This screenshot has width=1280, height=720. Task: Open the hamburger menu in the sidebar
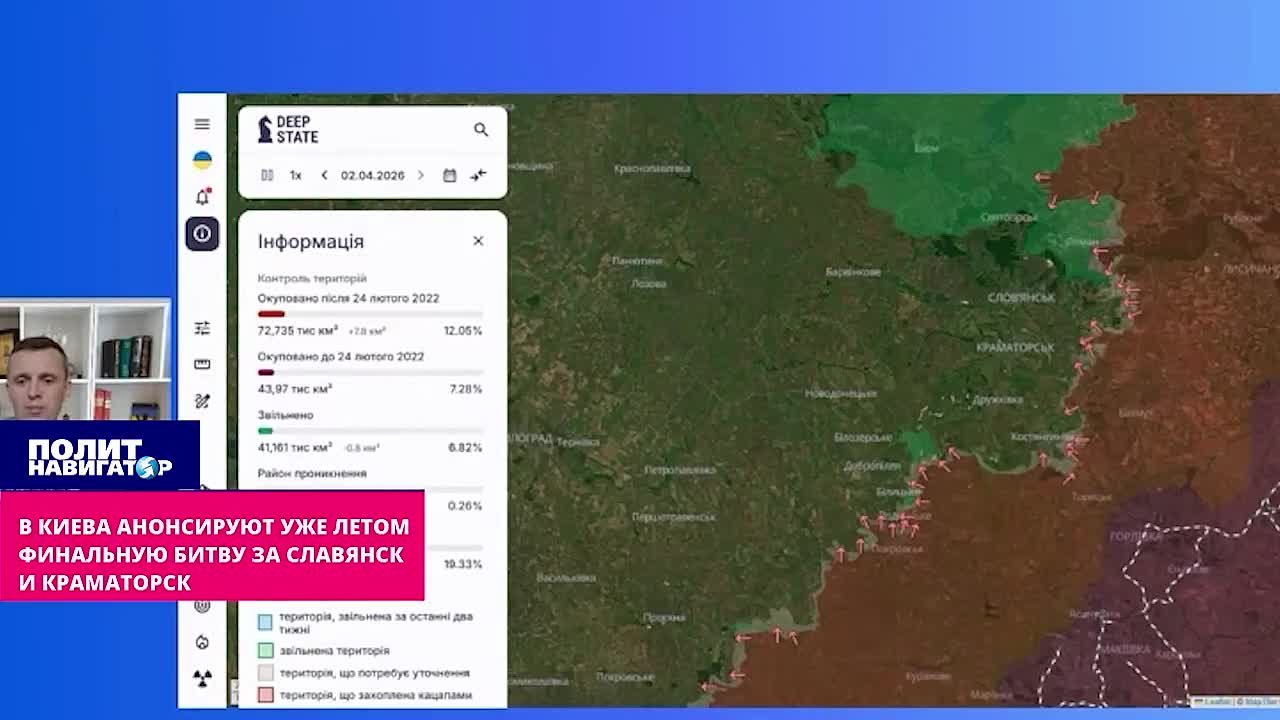pyautogui.click(x=202, y=124)
